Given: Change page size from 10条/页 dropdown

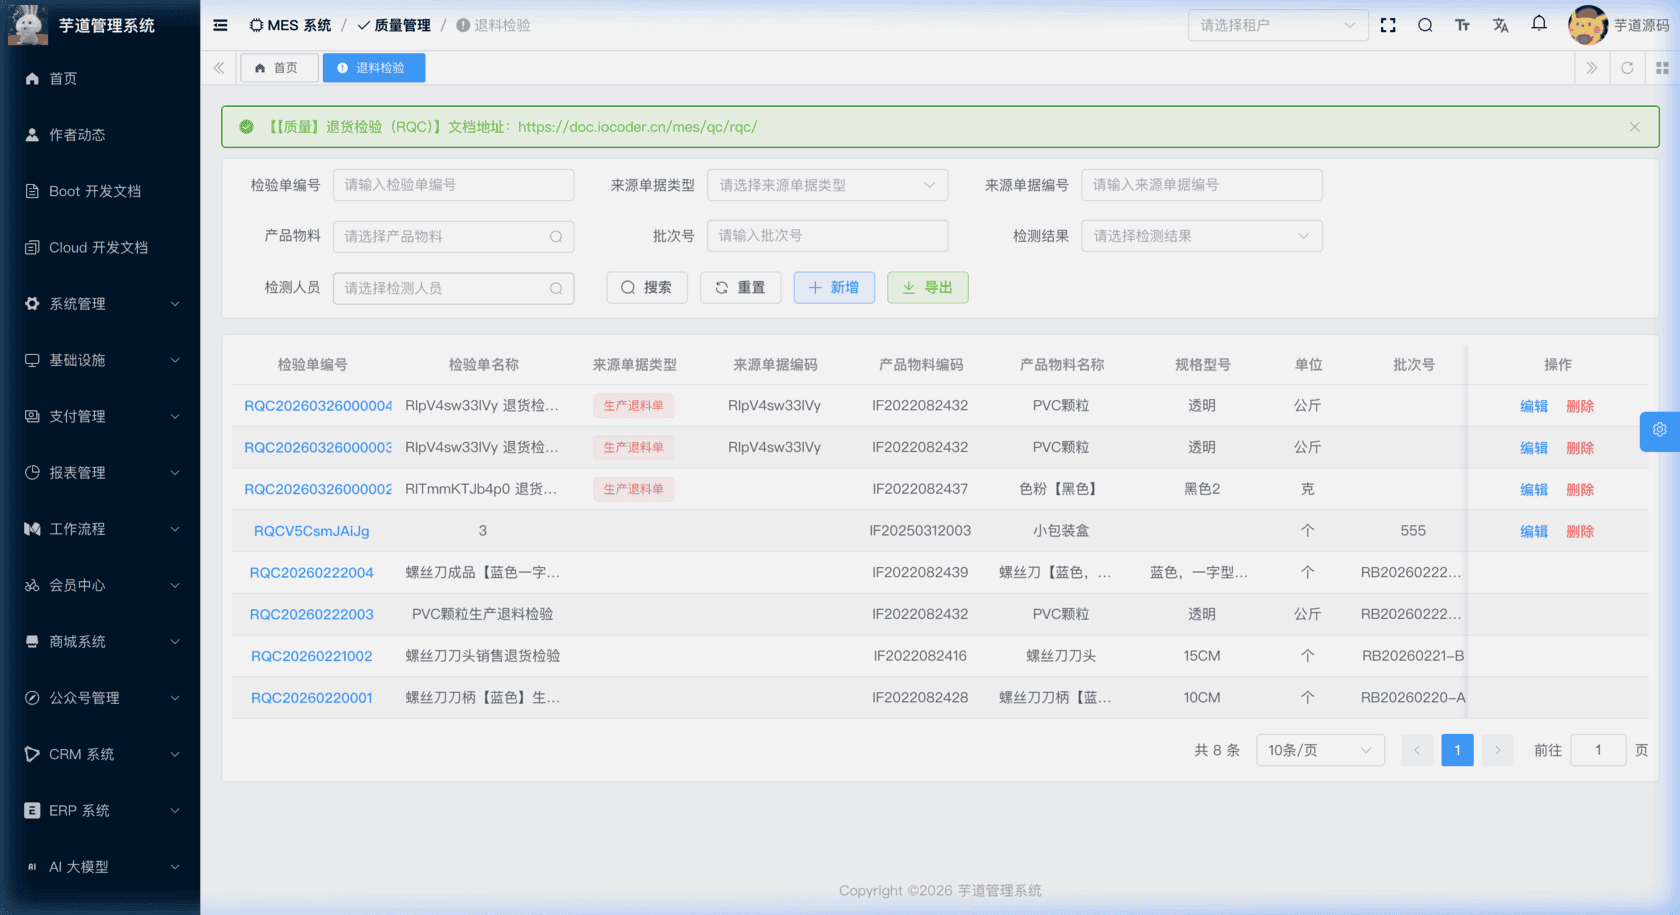Looking at the screenshot, I should click(x=1319, y=750).
